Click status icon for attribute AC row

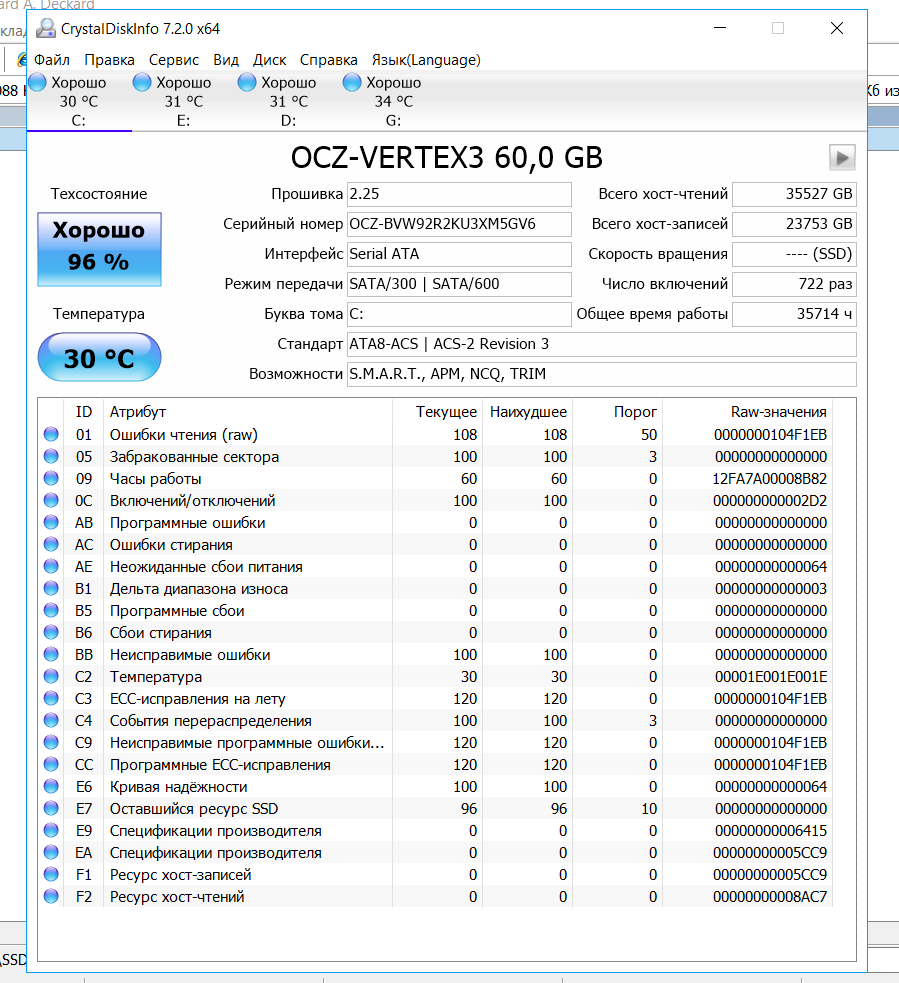tap(51, 544)
